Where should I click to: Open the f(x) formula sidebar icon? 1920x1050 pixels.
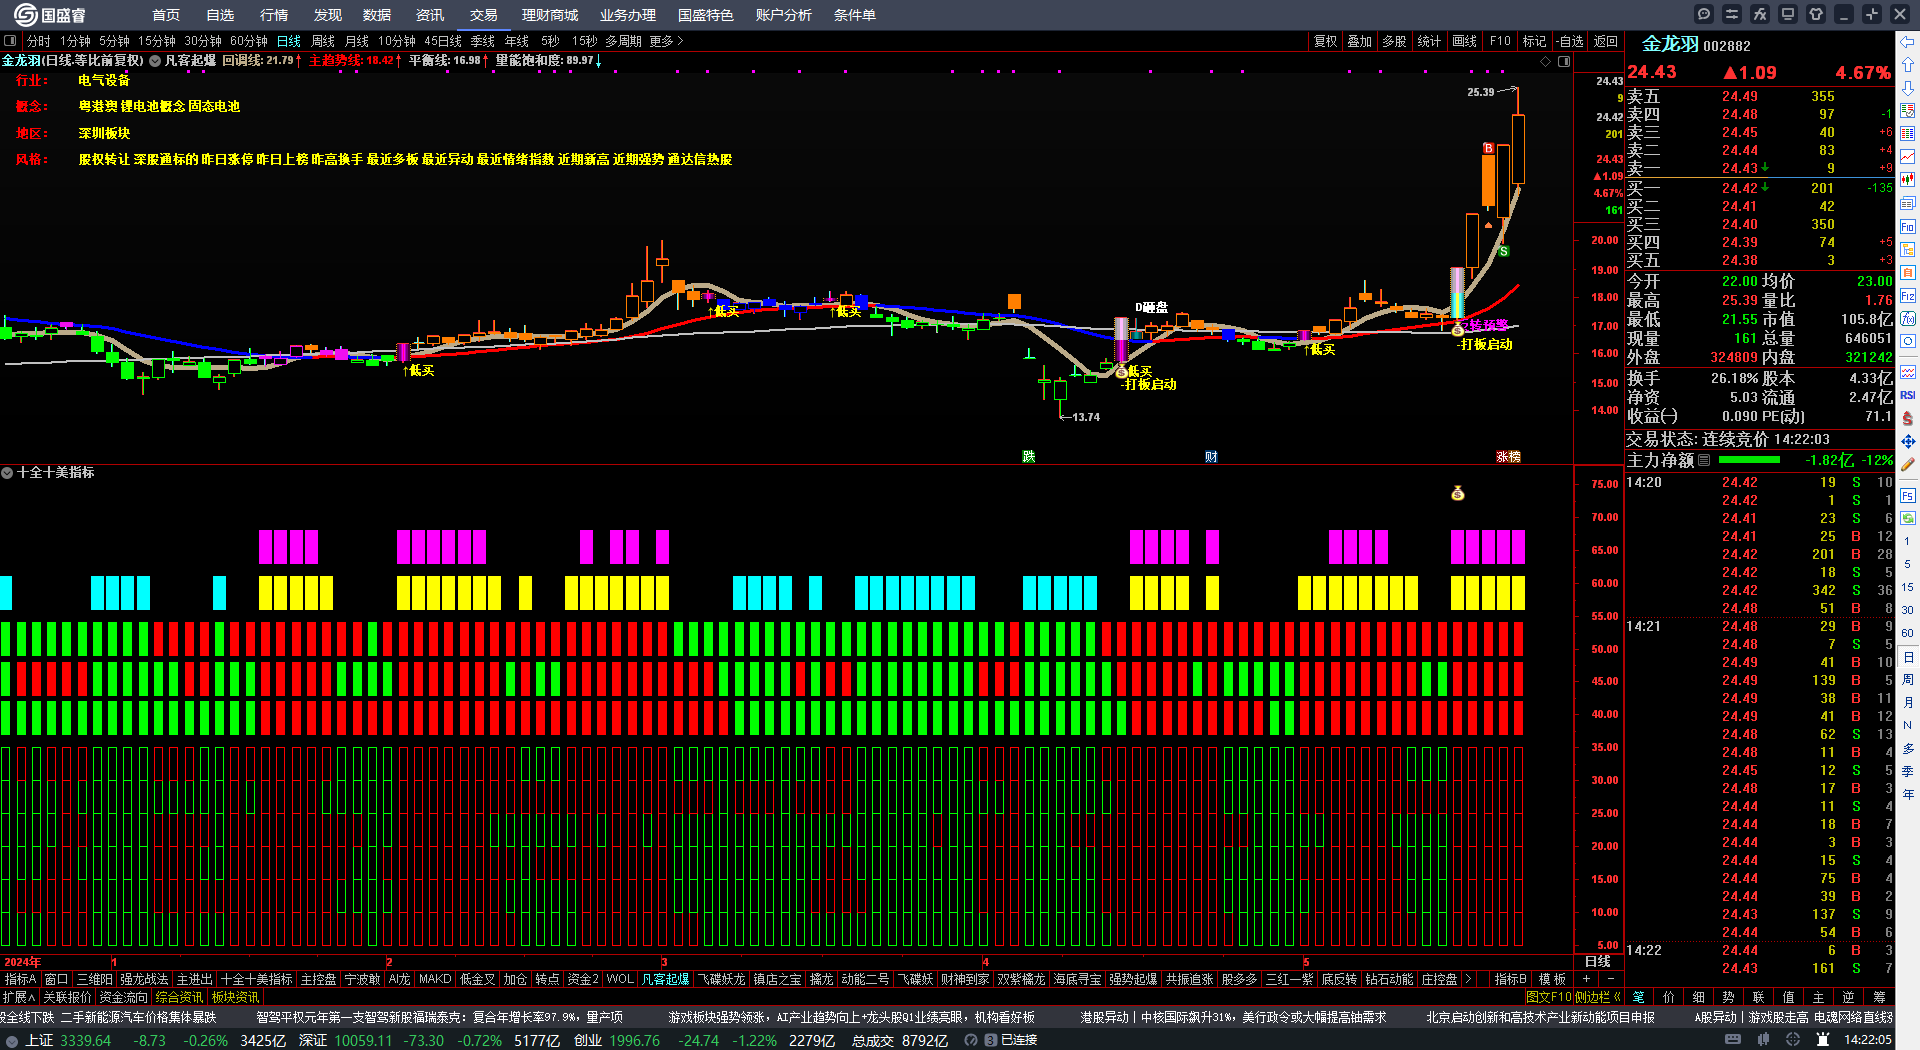[1908, 319]
